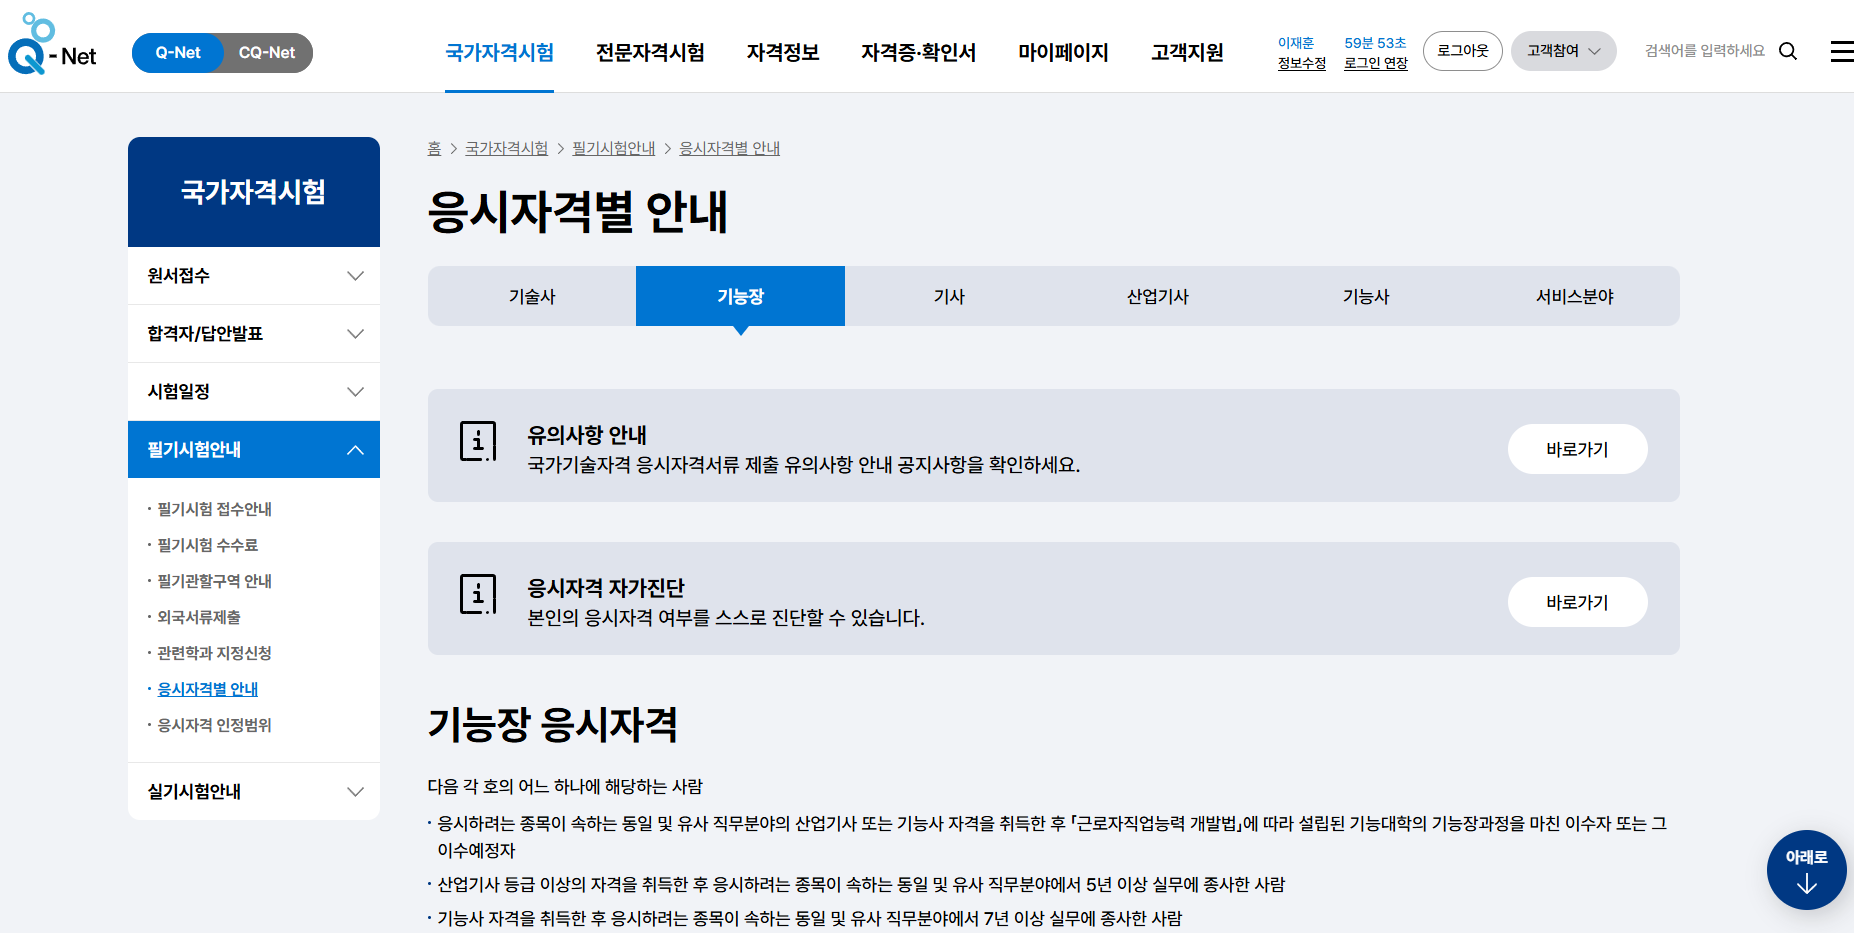Open 필기시험 접수안내 sidebar link
Screen dimensions: 1854x933
[x=214, y=509]
